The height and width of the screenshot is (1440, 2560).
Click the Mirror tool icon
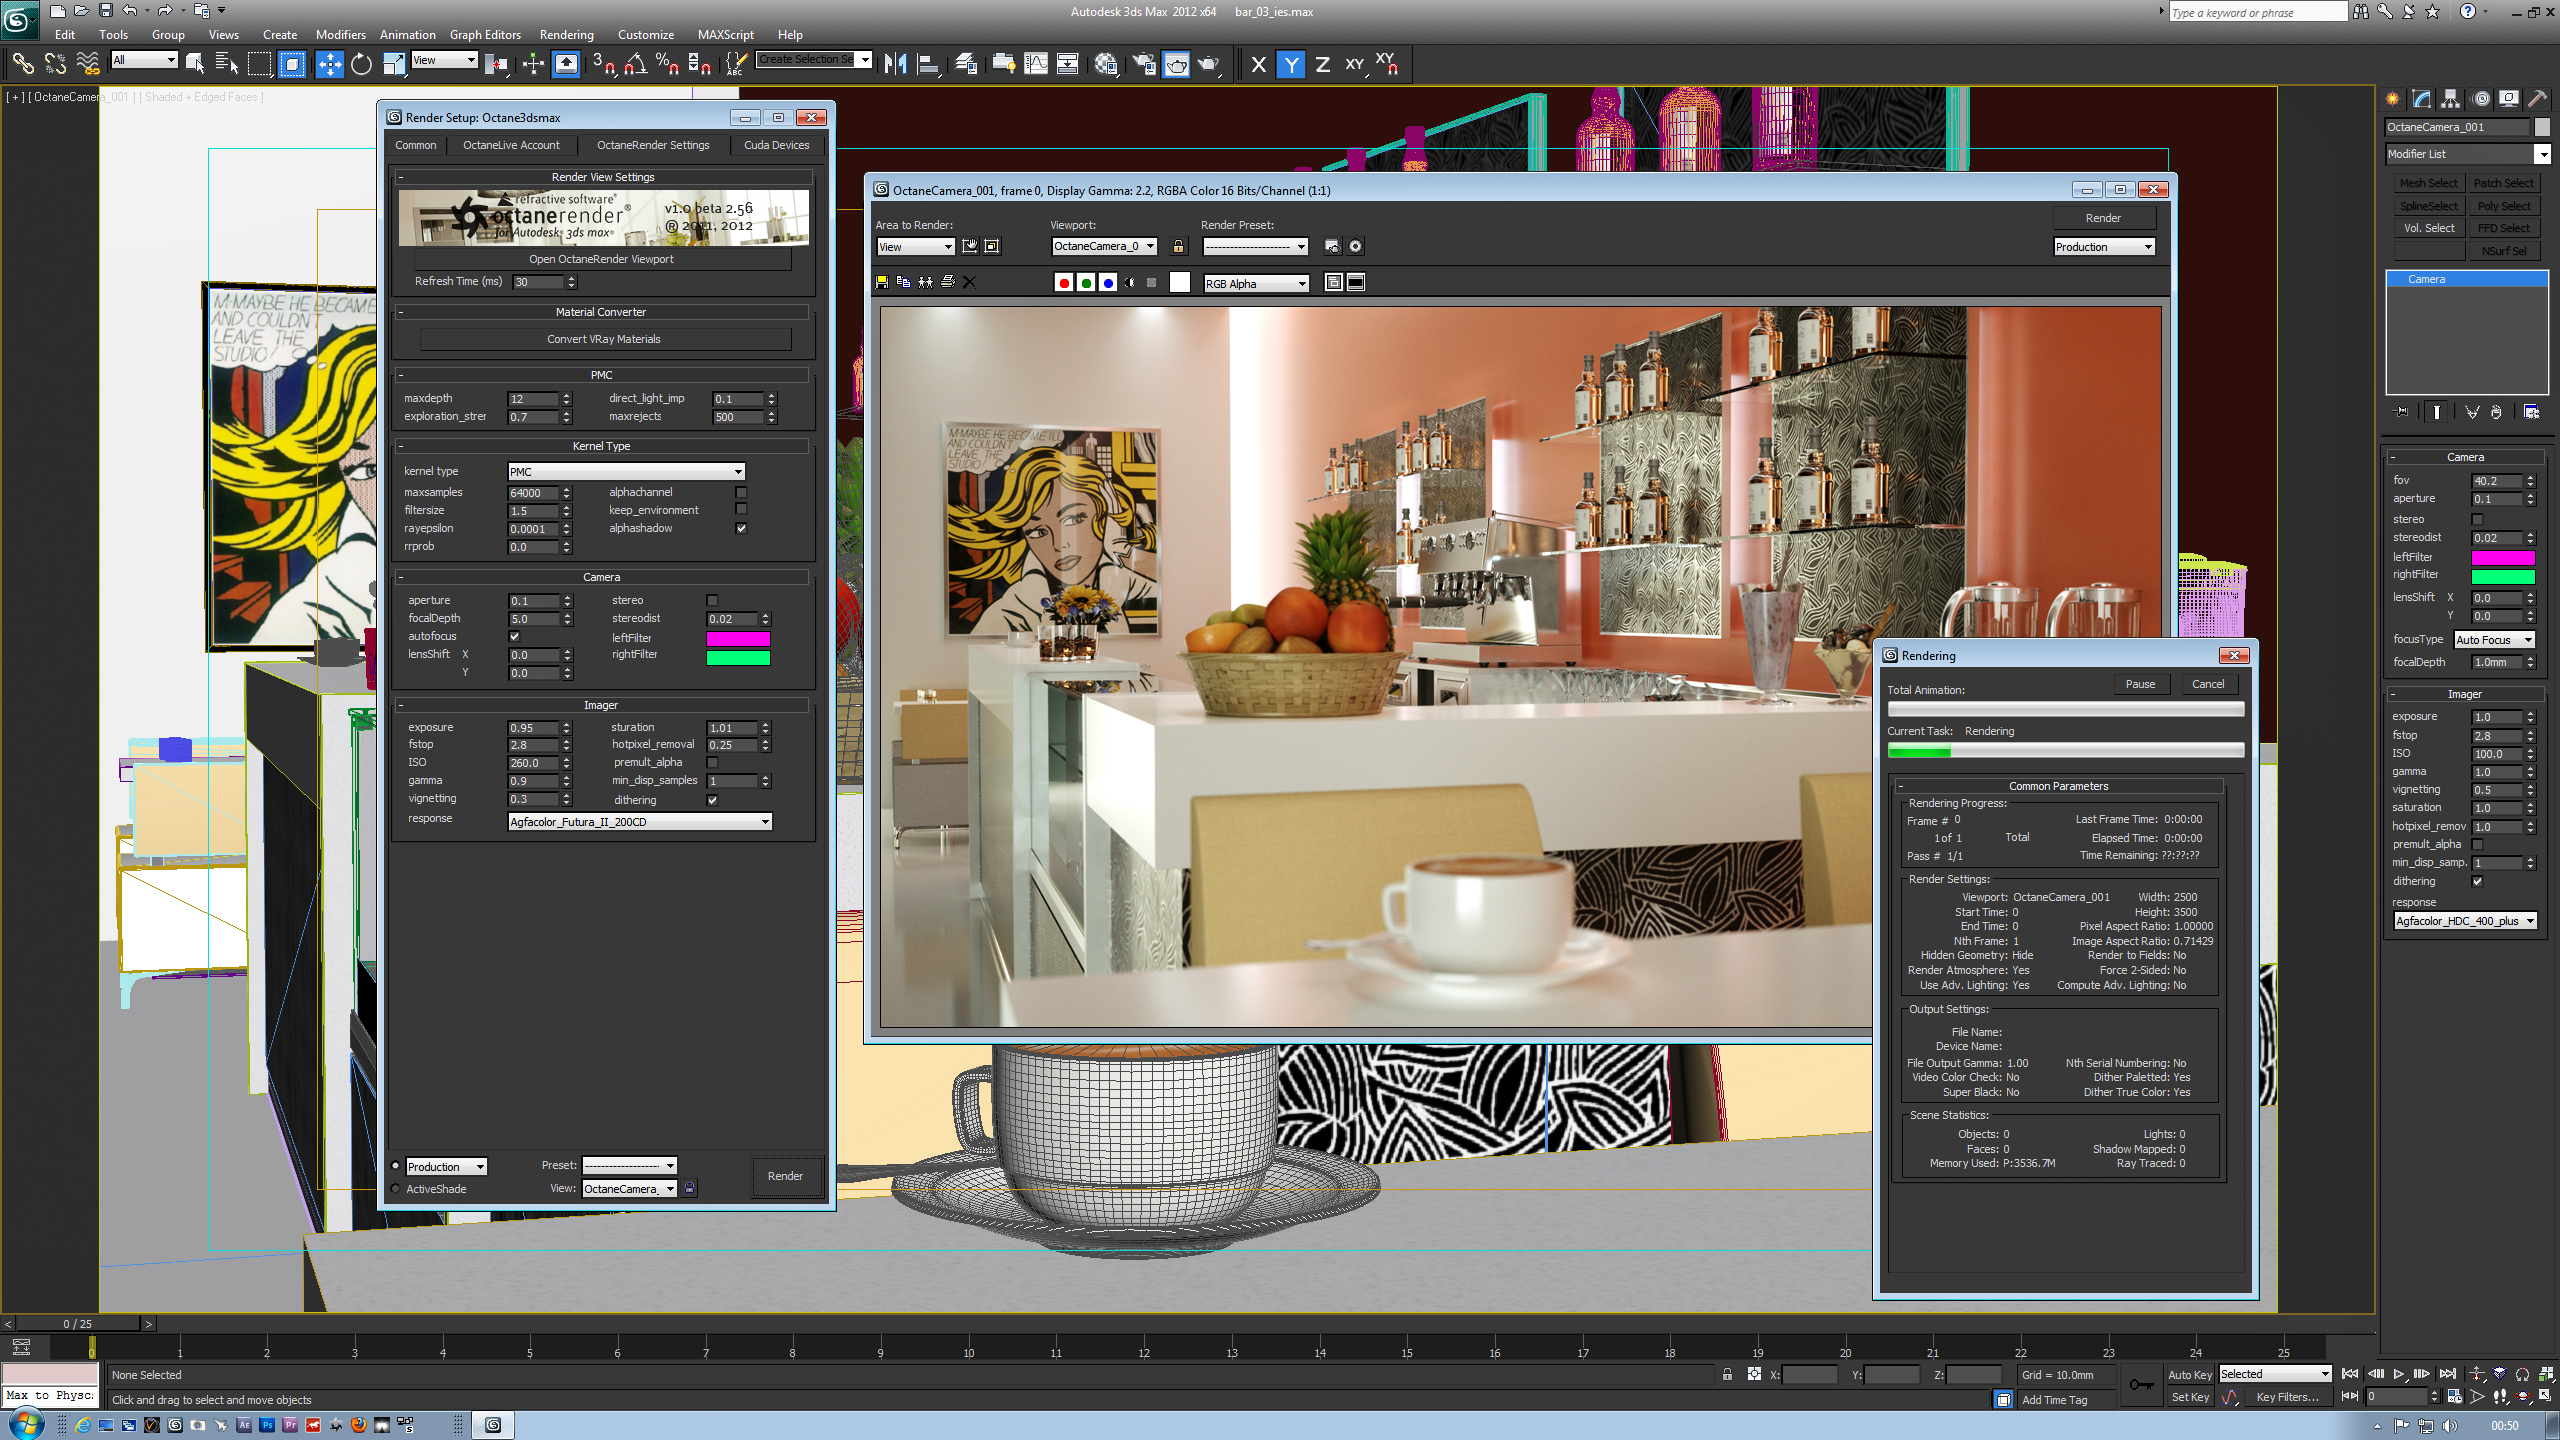[x=895, y=64]
